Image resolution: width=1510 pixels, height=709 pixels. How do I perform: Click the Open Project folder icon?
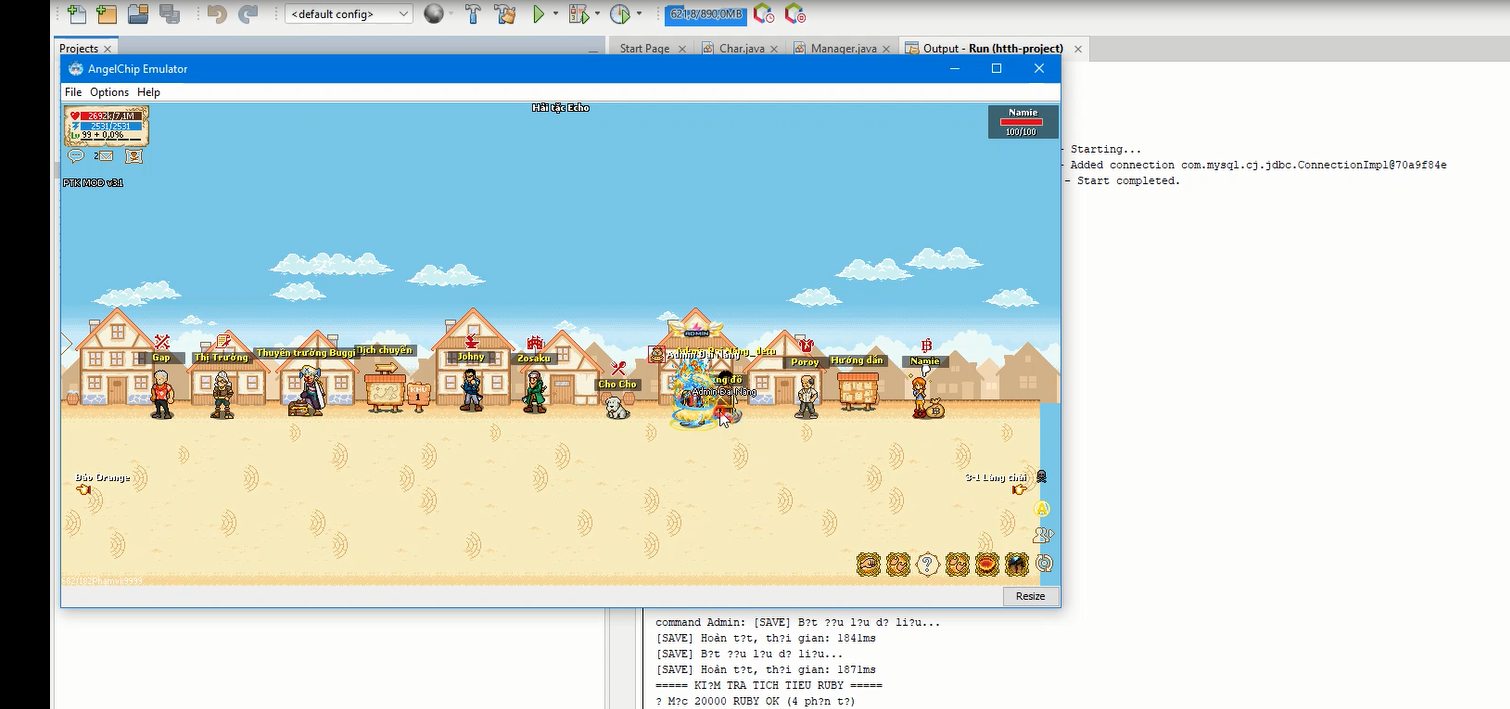(138, 14)
